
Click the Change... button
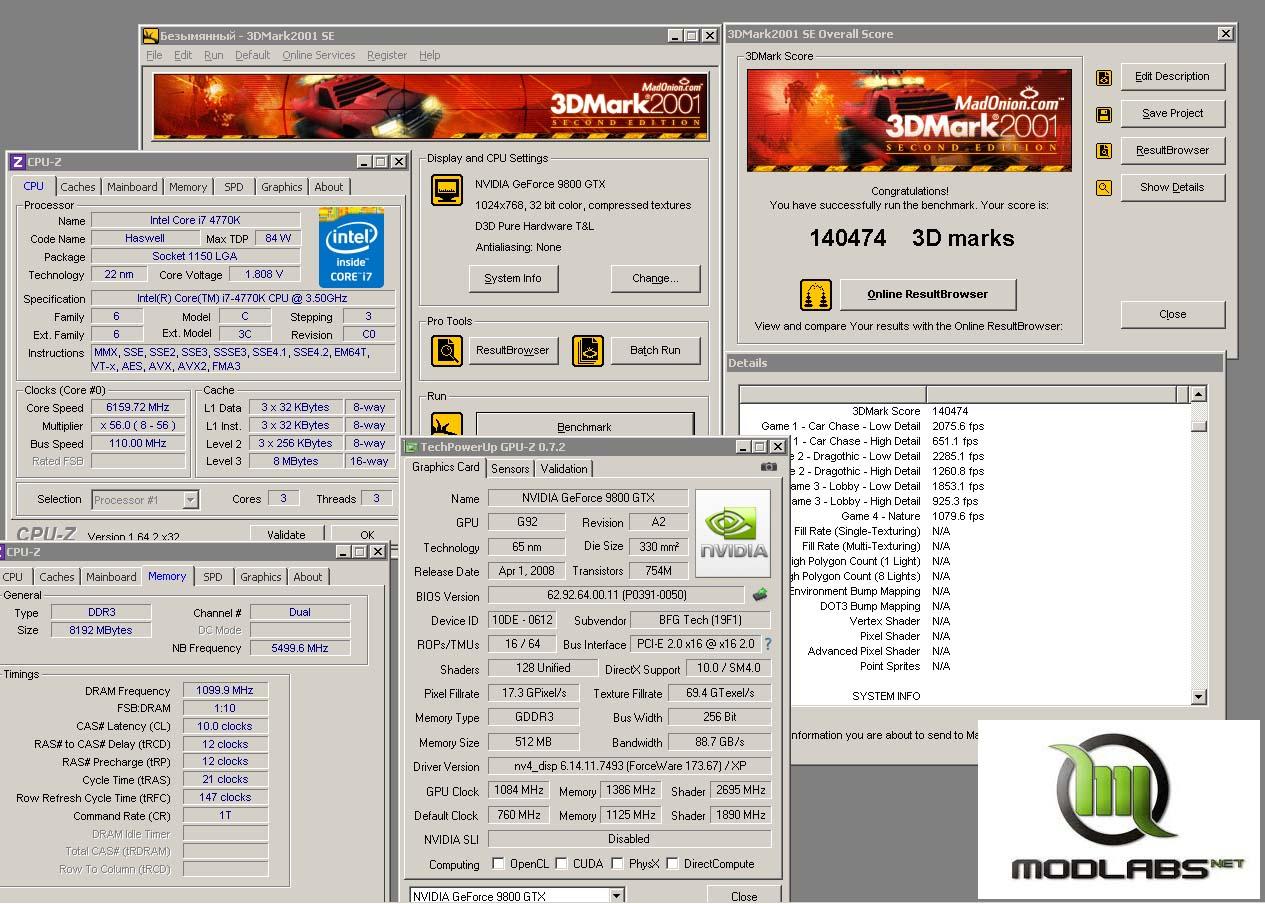click(x=655, y=279)
